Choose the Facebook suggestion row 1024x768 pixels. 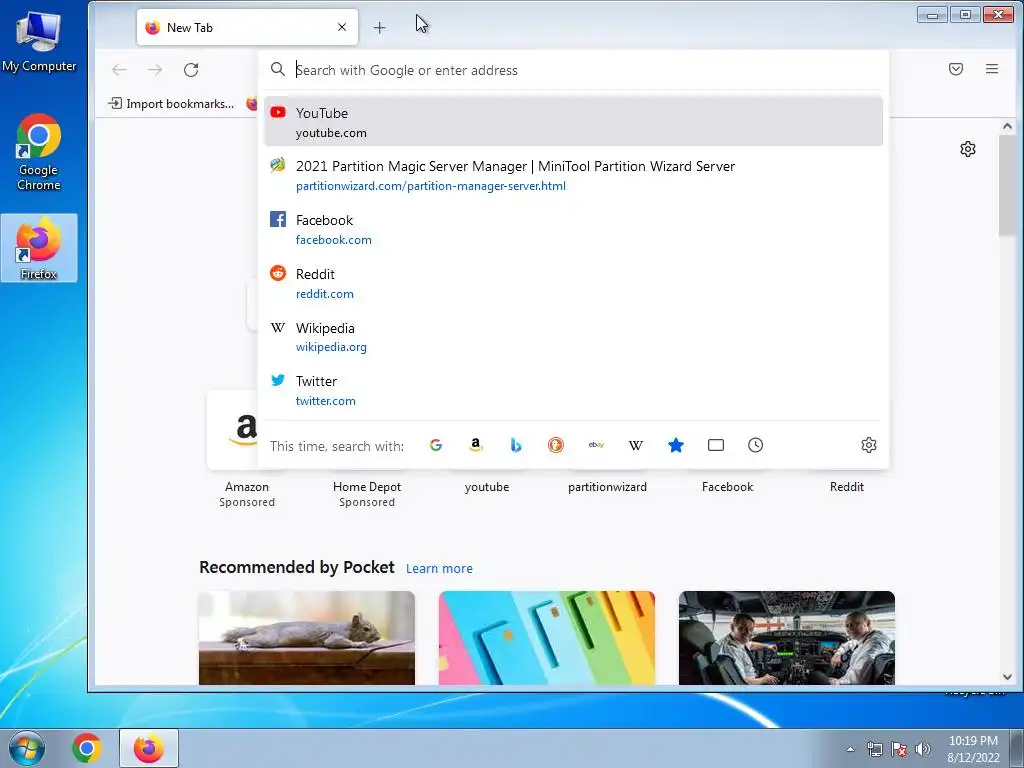[573, 229]
